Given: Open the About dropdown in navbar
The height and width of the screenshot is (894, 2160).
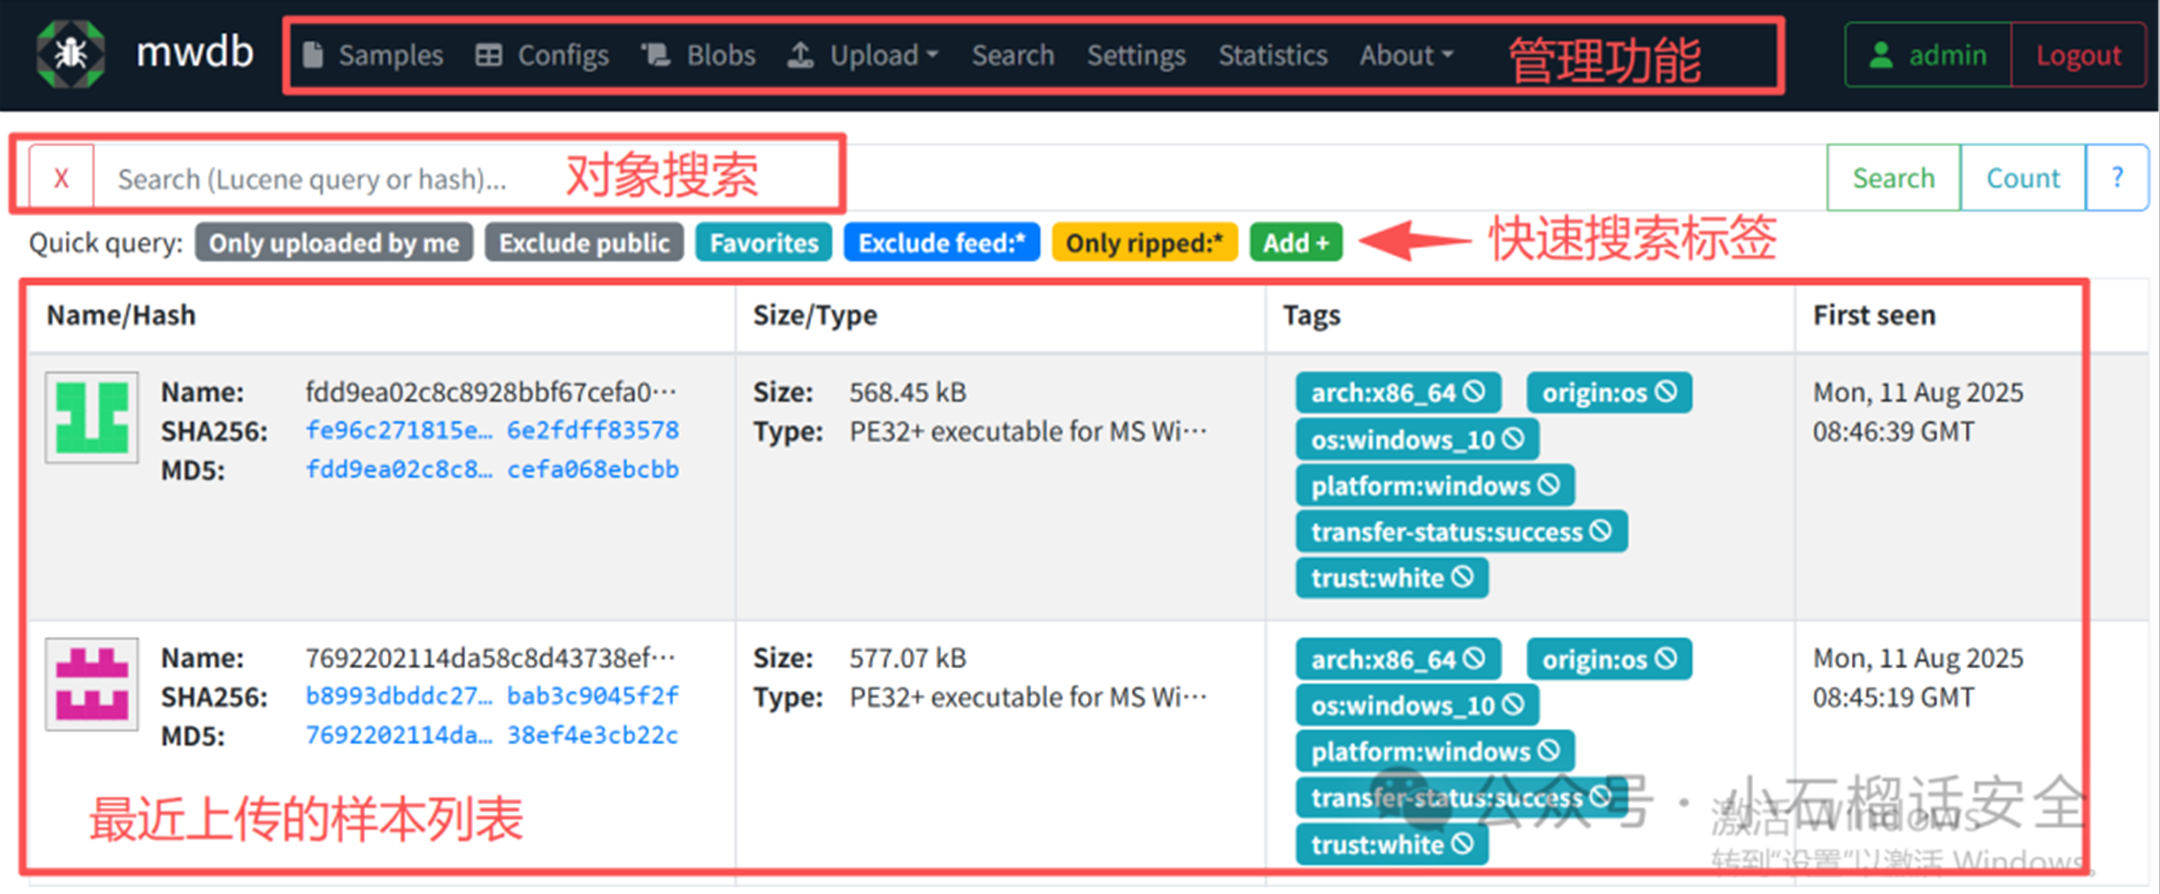Looking at the screenshot, I should pyautogui.click(x=1405, y=55).
